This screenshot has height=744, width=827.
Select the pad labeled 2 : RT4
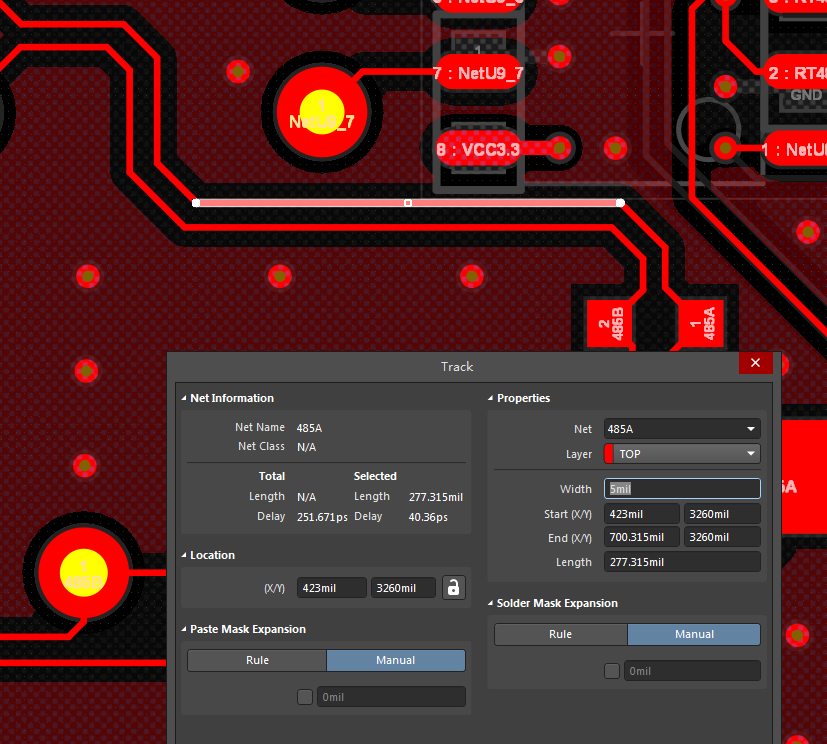click(796, 73)
